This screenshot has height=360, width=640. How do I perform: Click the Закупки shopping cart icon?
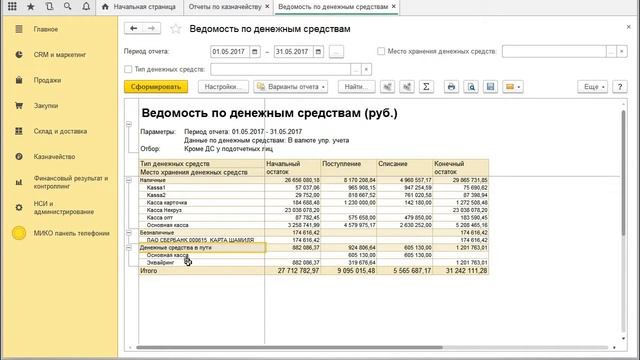point(19,105)
